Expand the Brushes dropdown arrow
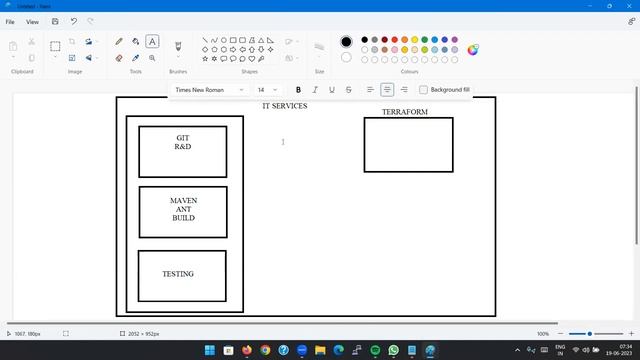Viewport: 640px width, 360px height. [x=178, y=58]
